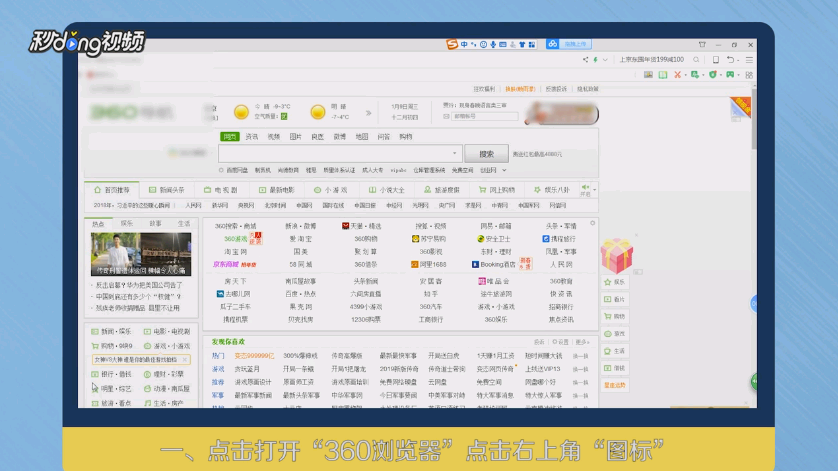Screen dimensions: 838x471
Task: Select the radio button before 百度网盘
Action: coord(221,170)
